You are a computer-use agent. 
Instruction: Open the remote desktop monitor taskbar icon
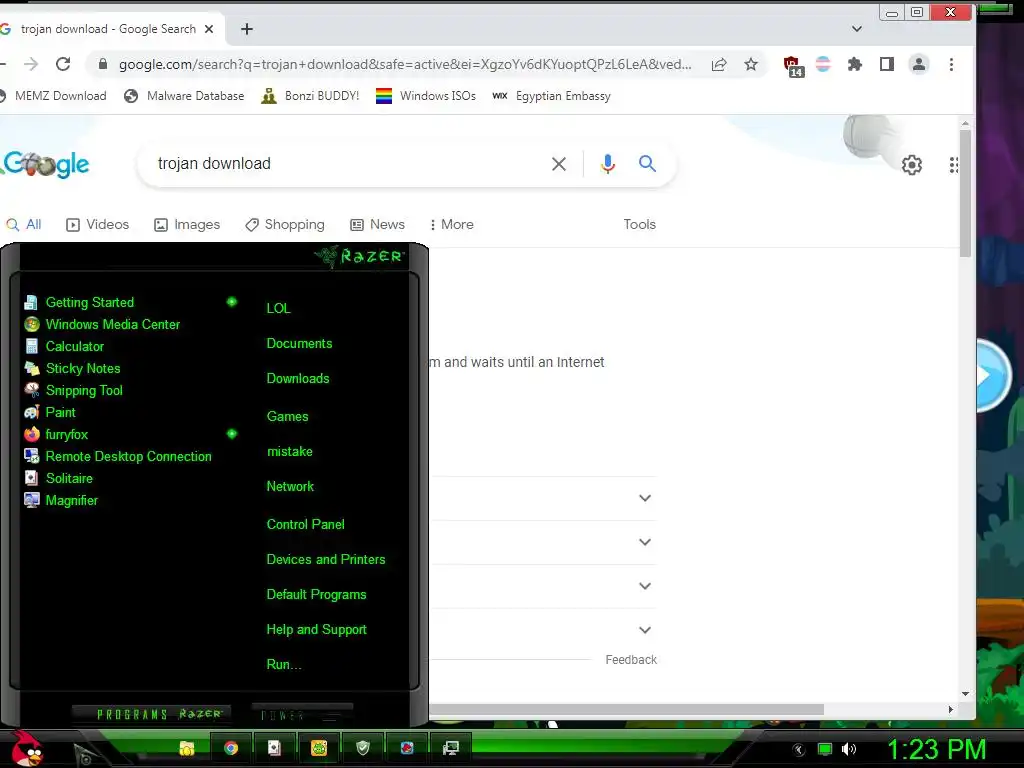coord(451,748)
